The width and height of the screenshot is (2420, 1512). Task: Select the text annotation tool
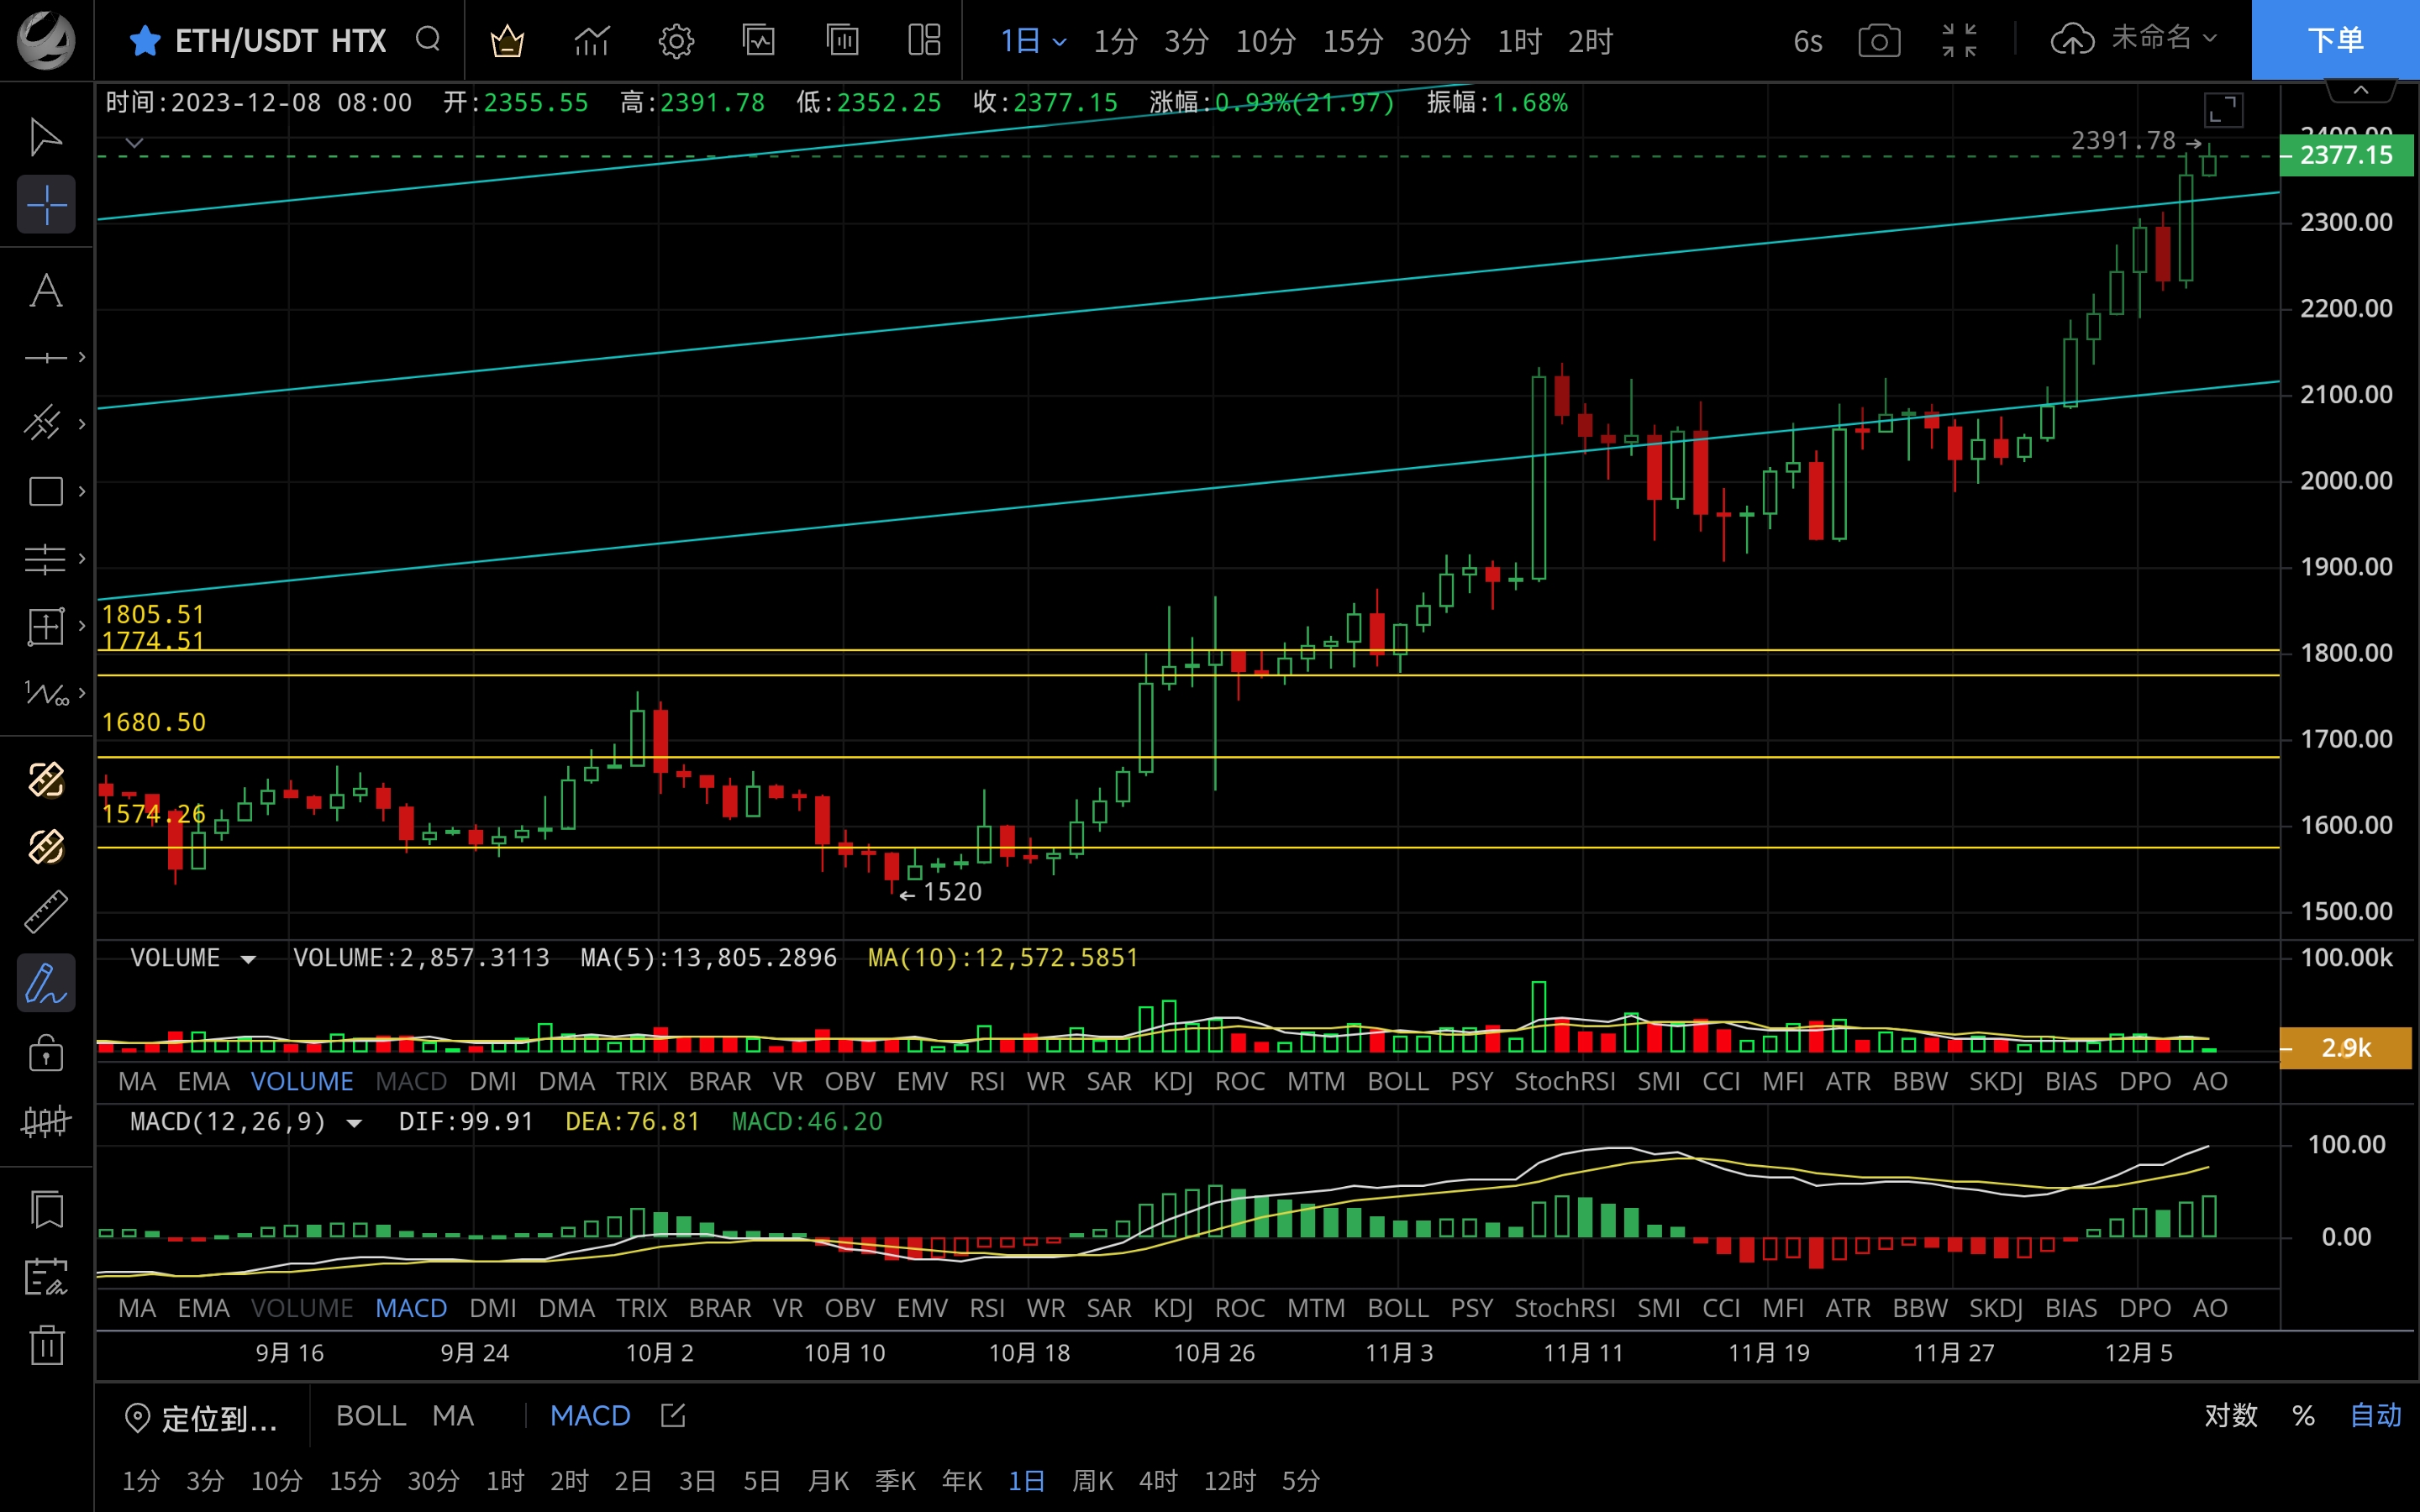click(46, 291)
